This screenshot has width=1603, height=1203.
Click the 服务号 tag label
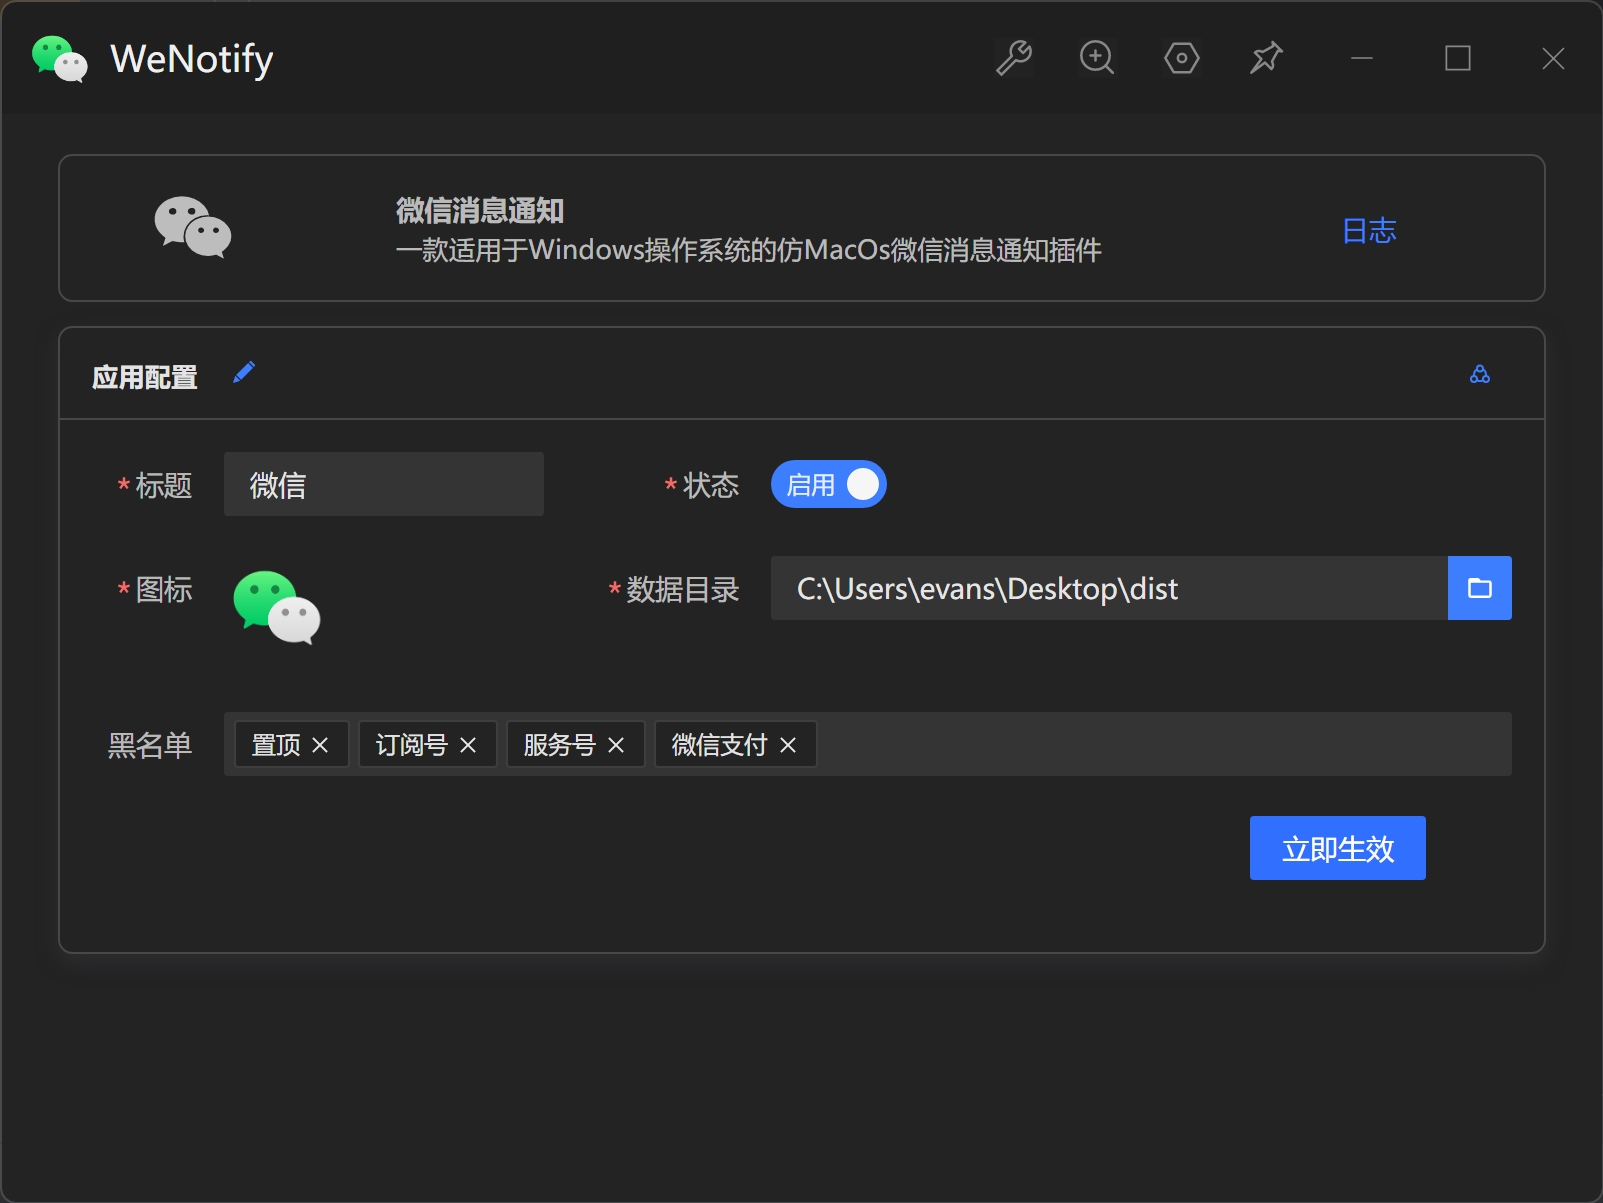(x=560, y=745)
